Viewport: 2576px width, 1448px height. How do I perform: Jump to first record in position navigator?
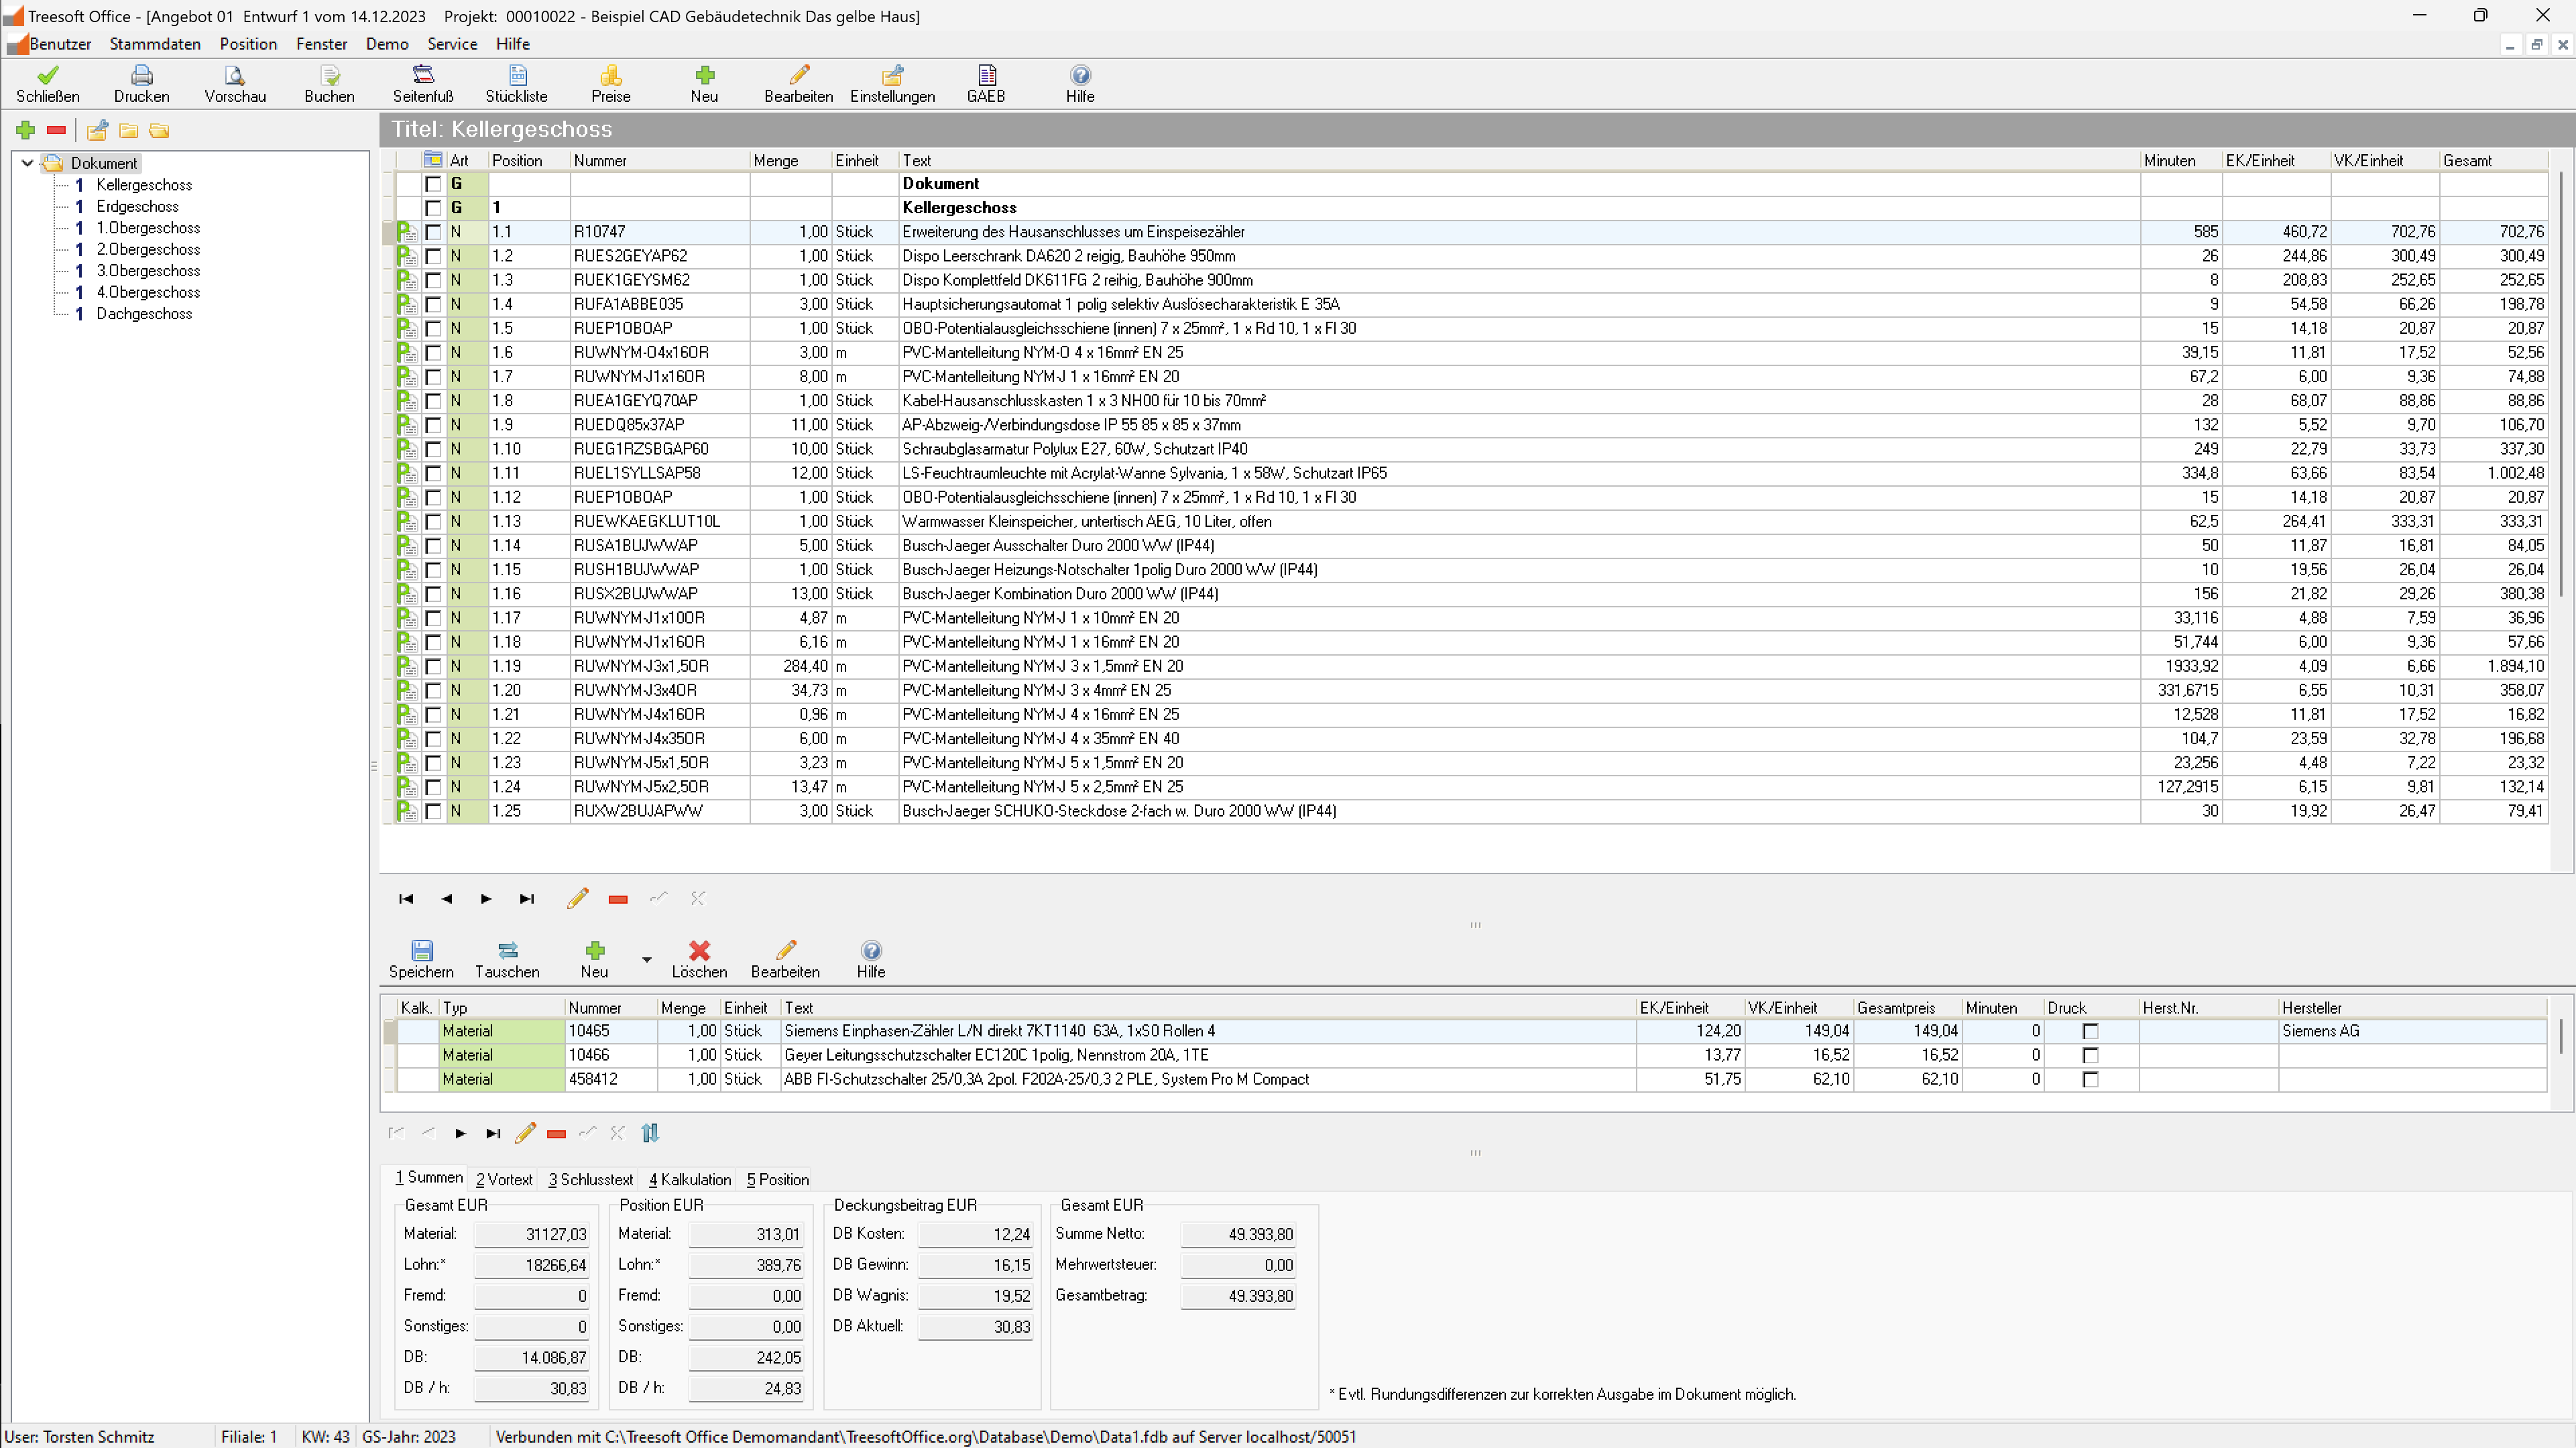point(406,899)
